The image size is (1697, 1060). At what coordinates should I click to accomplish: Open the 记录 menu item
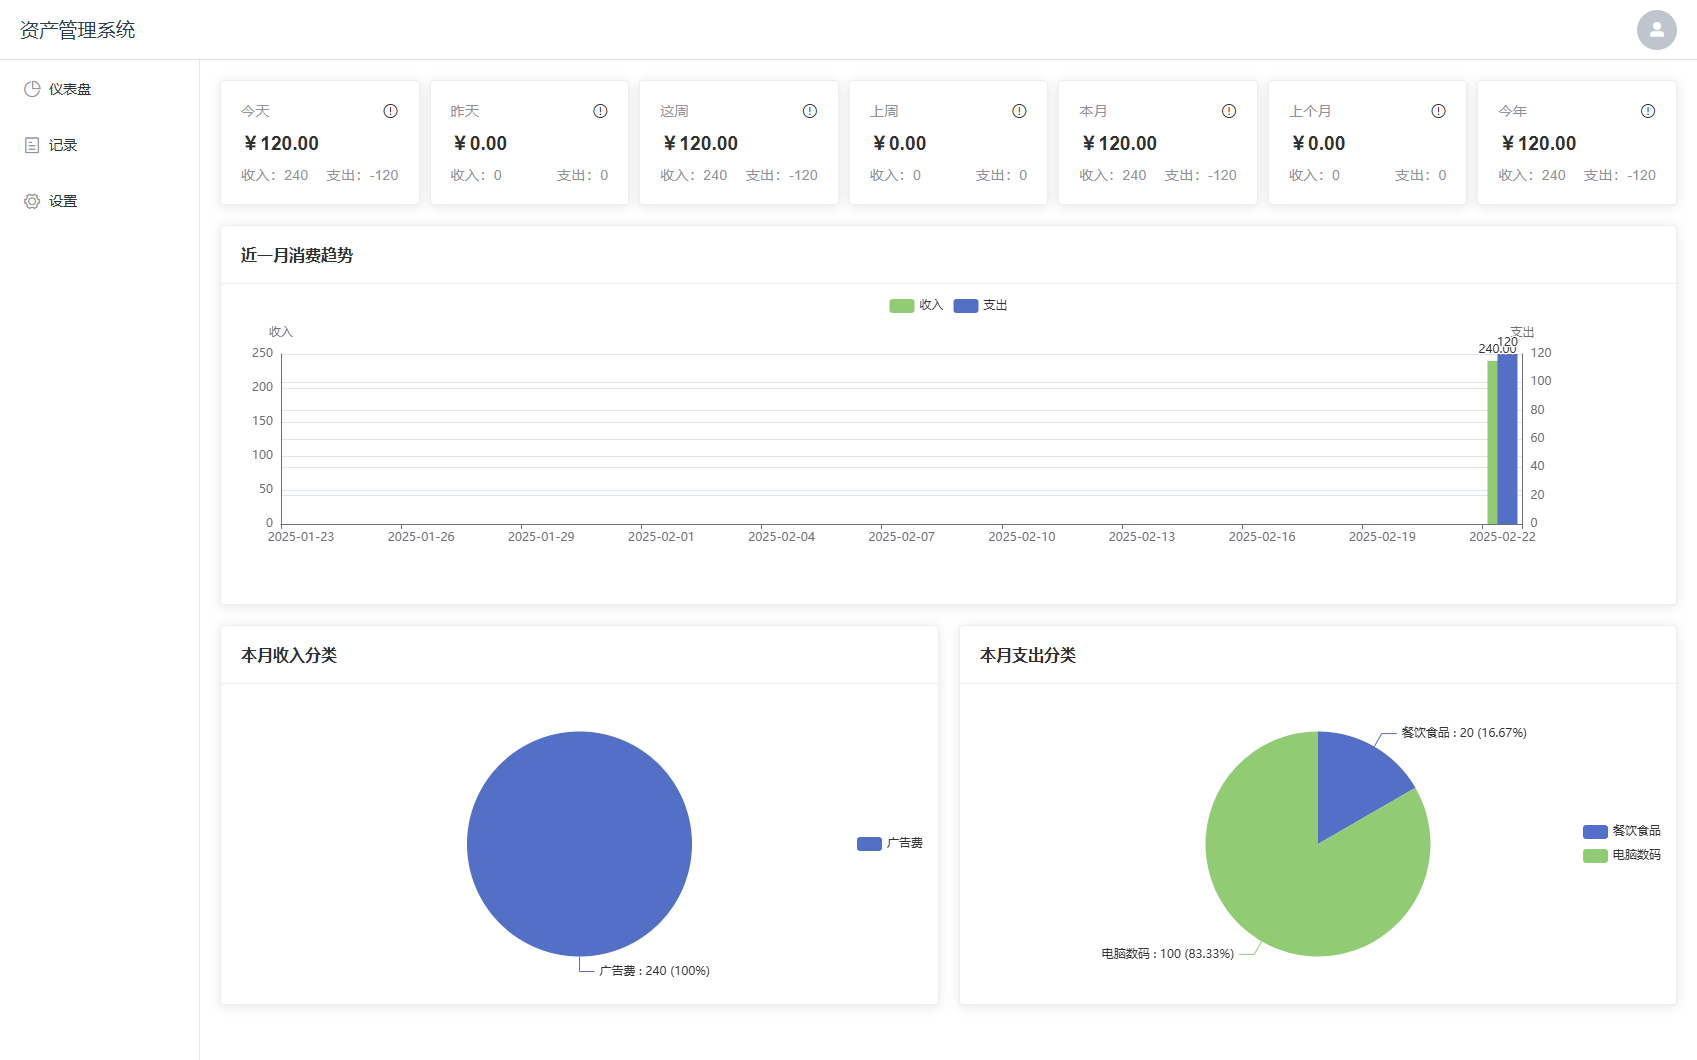click(x=100, y=145)
